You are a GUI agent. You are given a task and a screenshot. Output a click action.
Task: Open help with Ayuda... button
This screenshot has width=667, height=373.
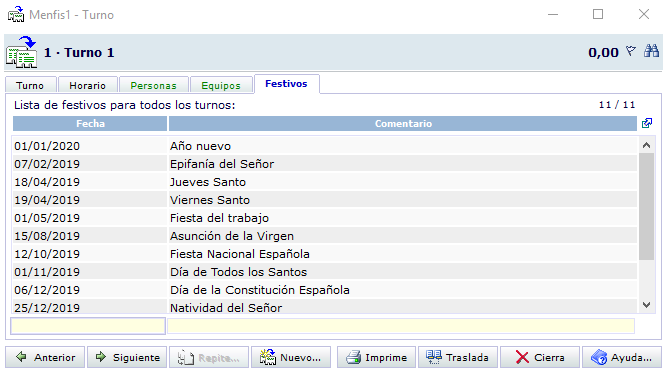(x=622, y=357)
